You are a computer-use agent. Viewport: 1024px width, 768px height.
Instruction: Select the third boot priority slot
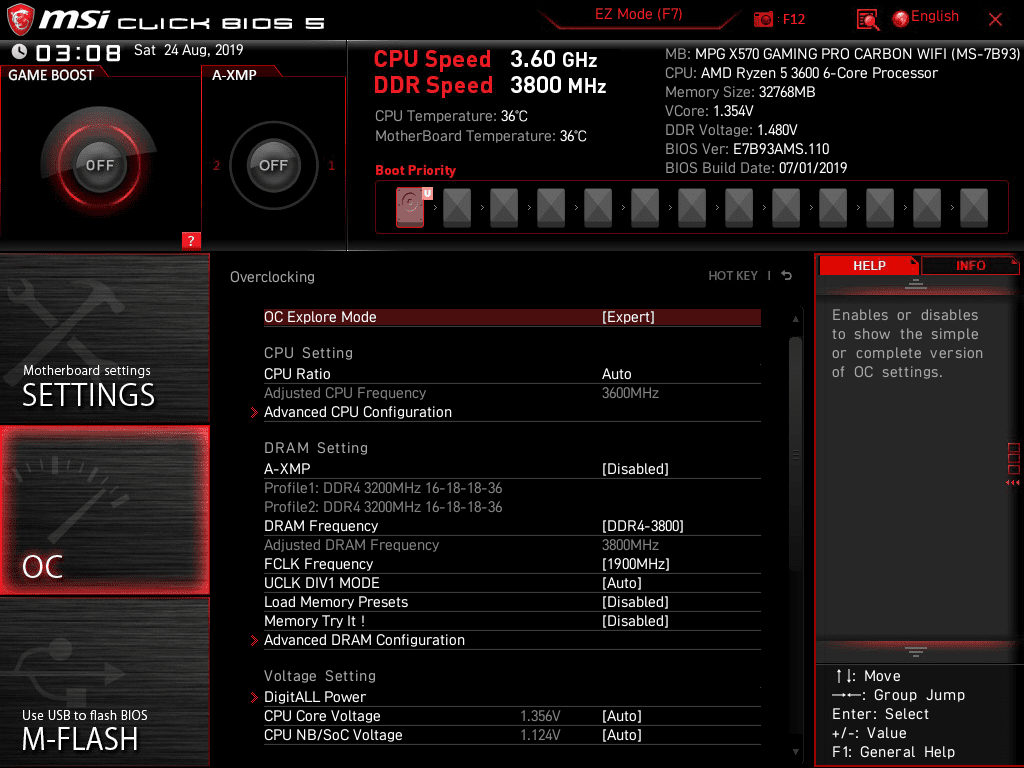[x=504, y=207]
